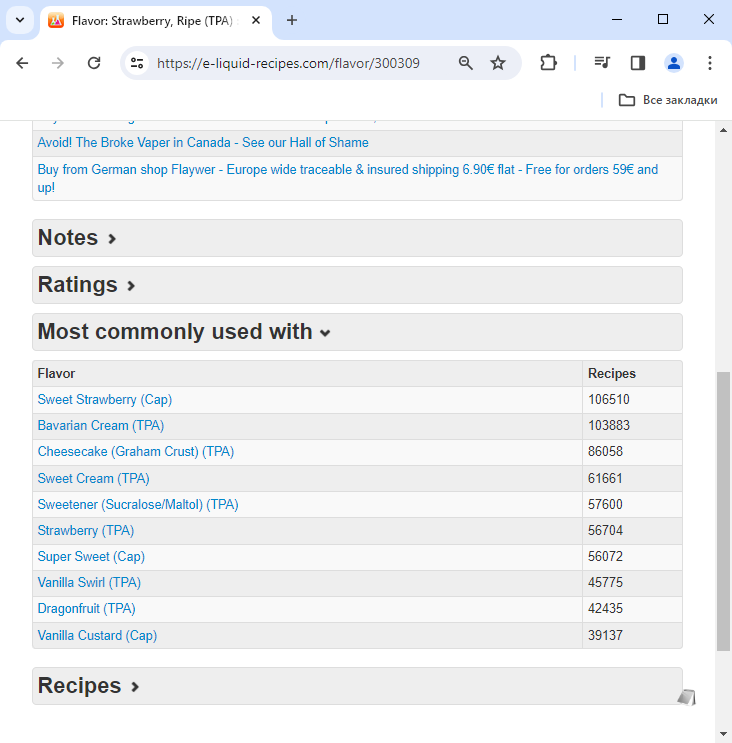732x743 pixels.
Task: Select the recipe count 57600
Action: 605,505
